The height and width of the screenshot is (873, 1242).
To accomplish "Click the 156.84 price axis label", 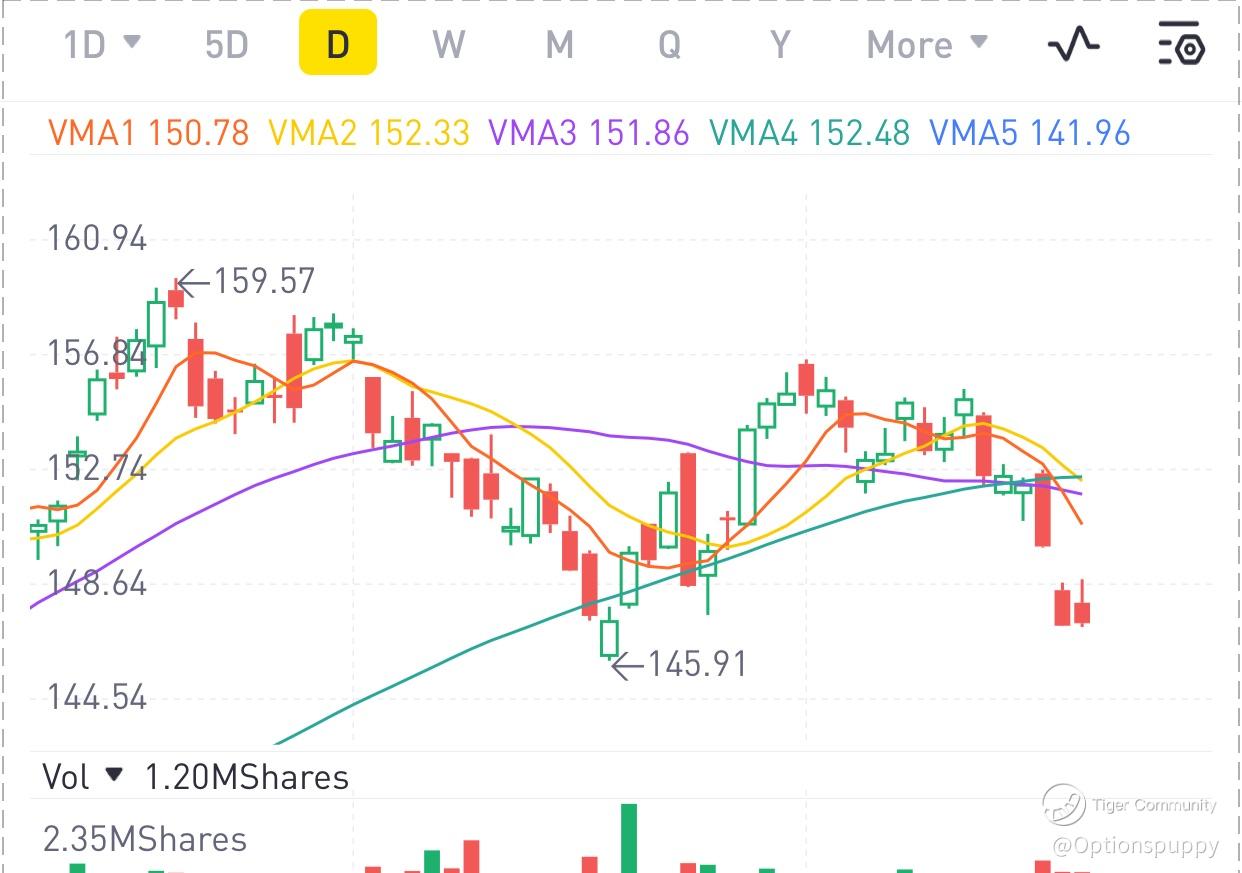I will click(97, 354).
